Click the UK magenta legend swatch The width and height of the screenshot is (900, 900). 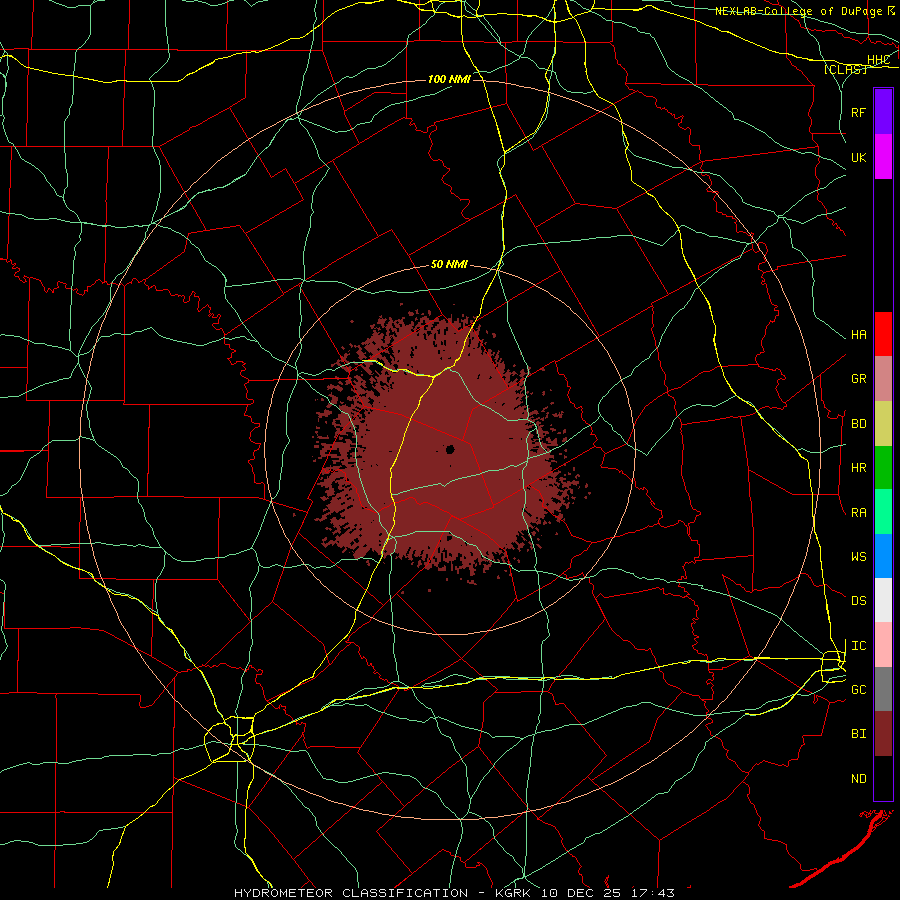(883, 157)
